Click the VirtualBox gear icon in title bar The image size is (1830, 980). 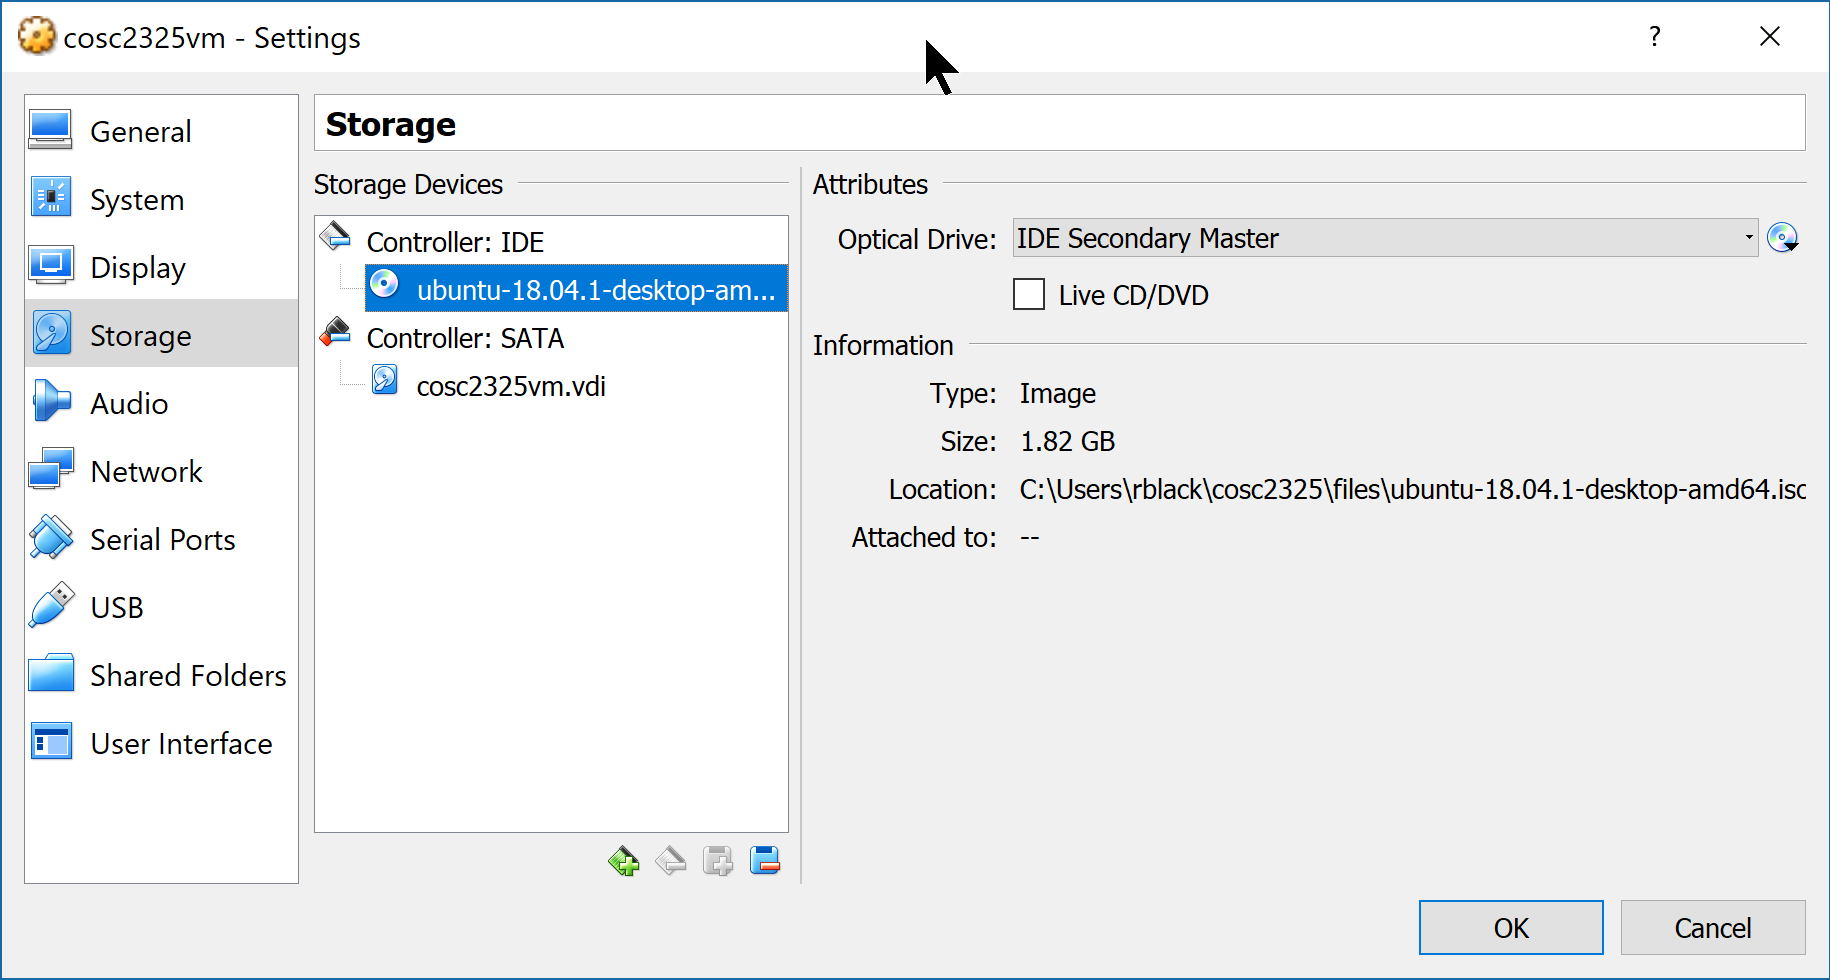click(37, 36)
